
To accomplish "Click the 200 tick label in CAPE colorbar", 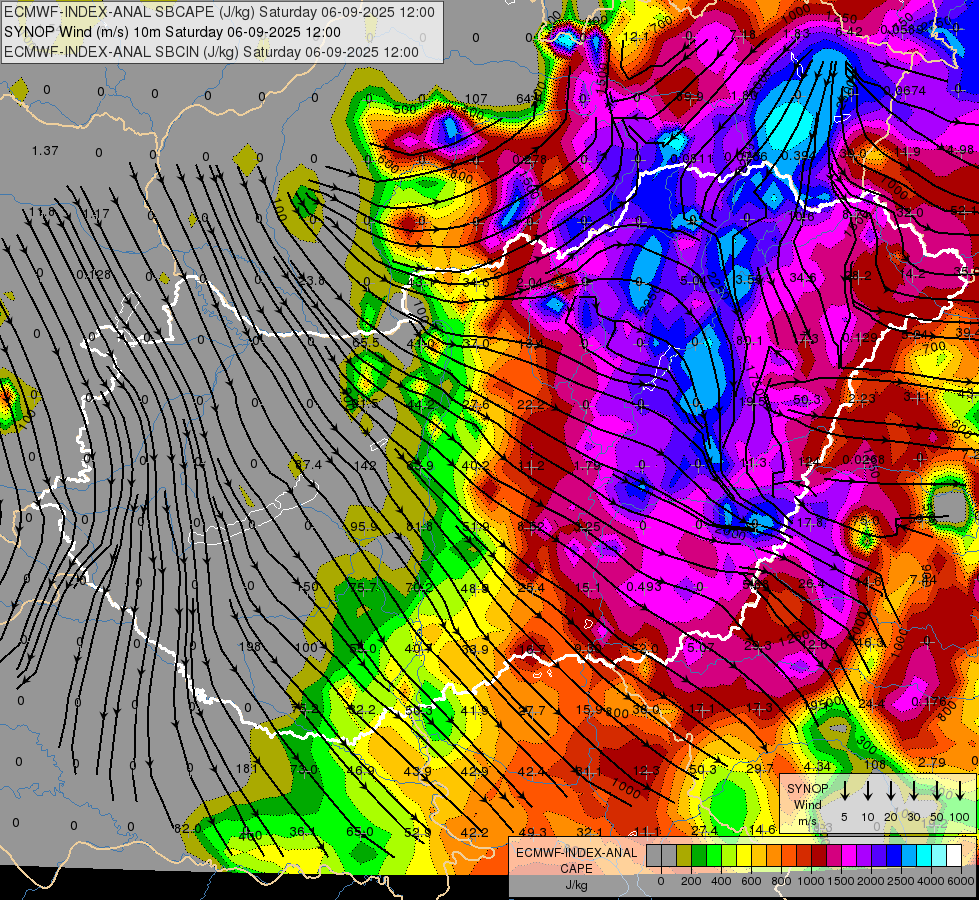I will point(691,881).
